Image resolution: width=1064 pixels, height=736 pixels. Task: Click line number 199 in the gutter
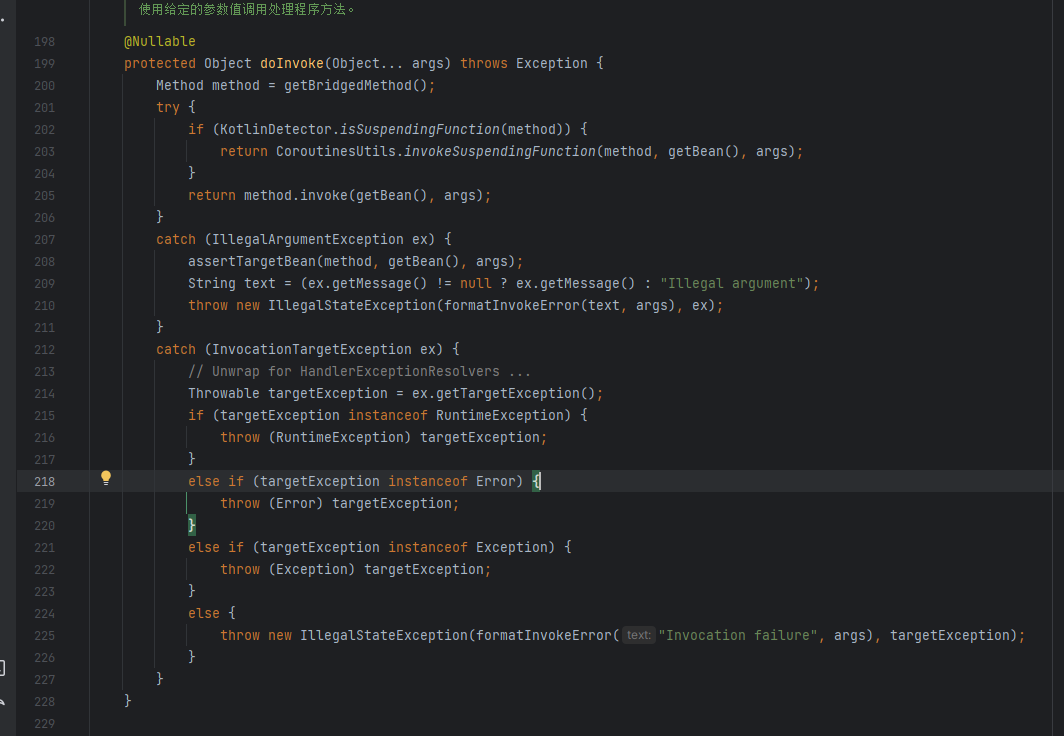click(45, 63)
